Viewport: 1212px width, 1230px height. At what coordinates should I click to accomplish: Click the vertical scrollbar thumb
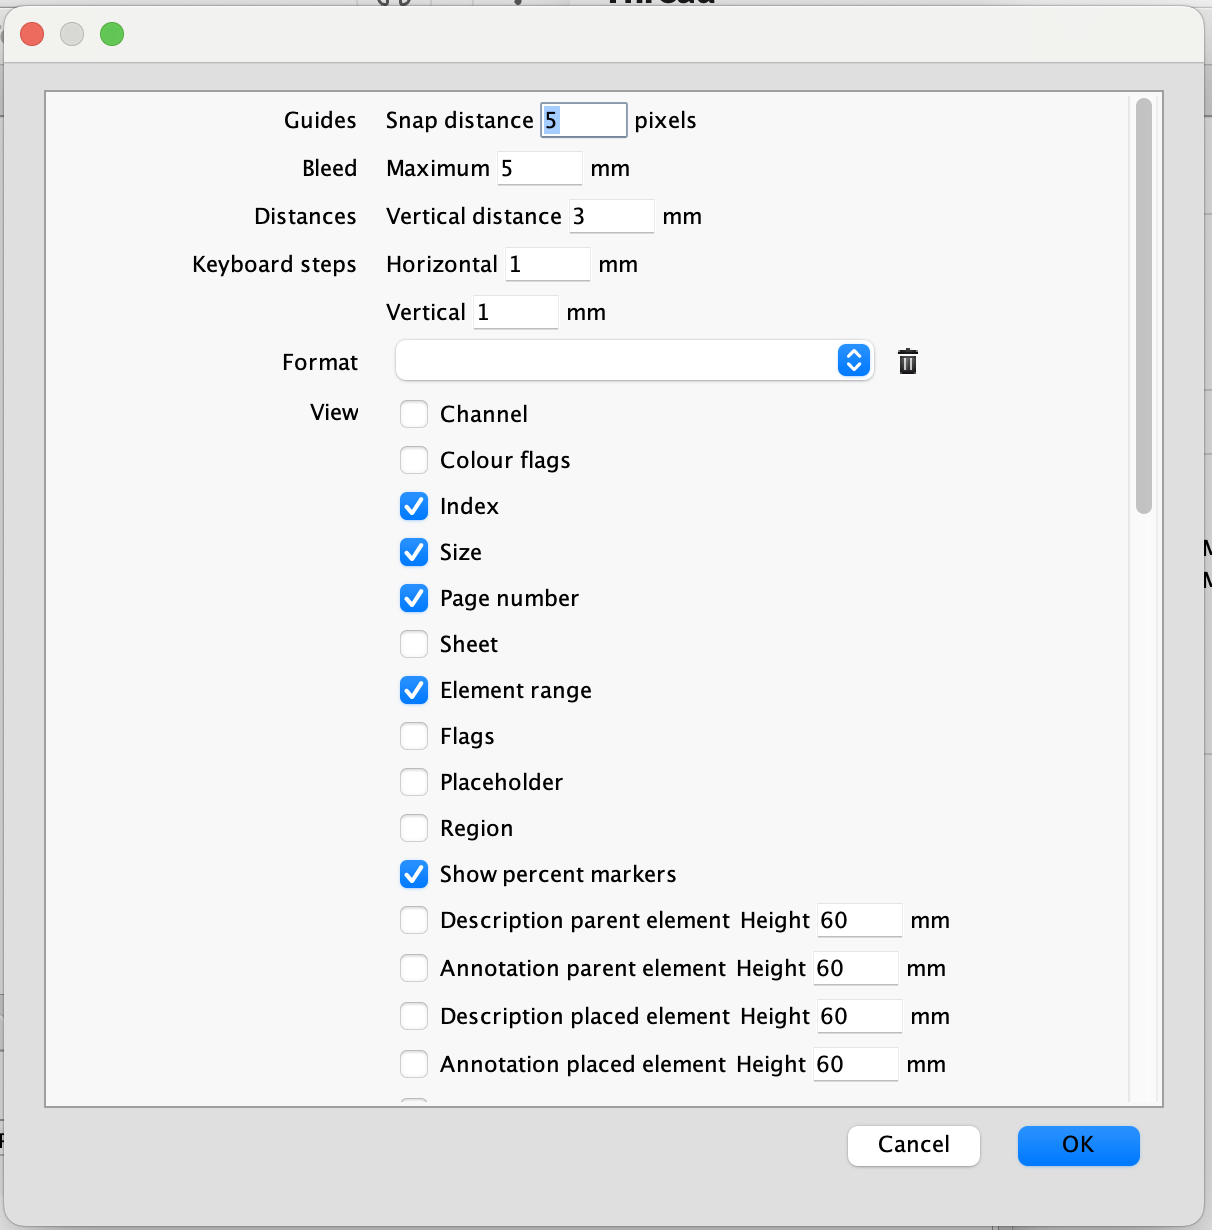click(1143, 305)
